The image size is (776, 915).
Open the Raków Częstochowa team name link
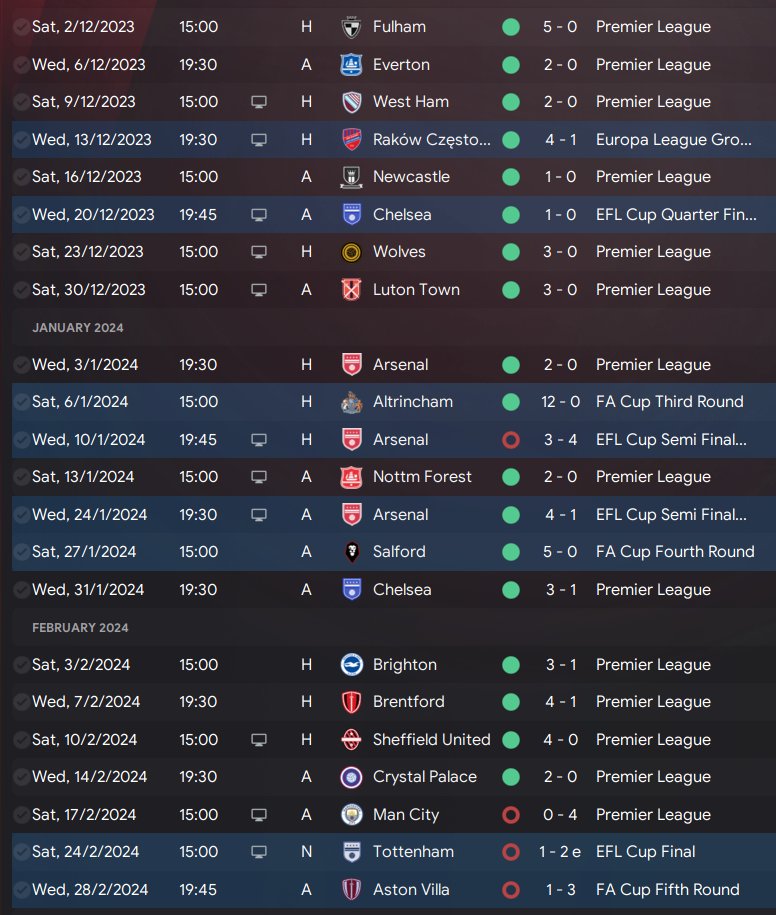point(431,140)
